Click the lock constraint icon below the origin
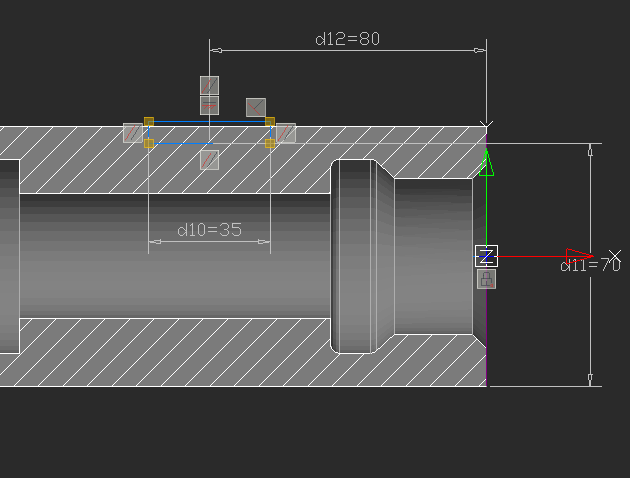630x478 pixels. (x=486, y=279)
